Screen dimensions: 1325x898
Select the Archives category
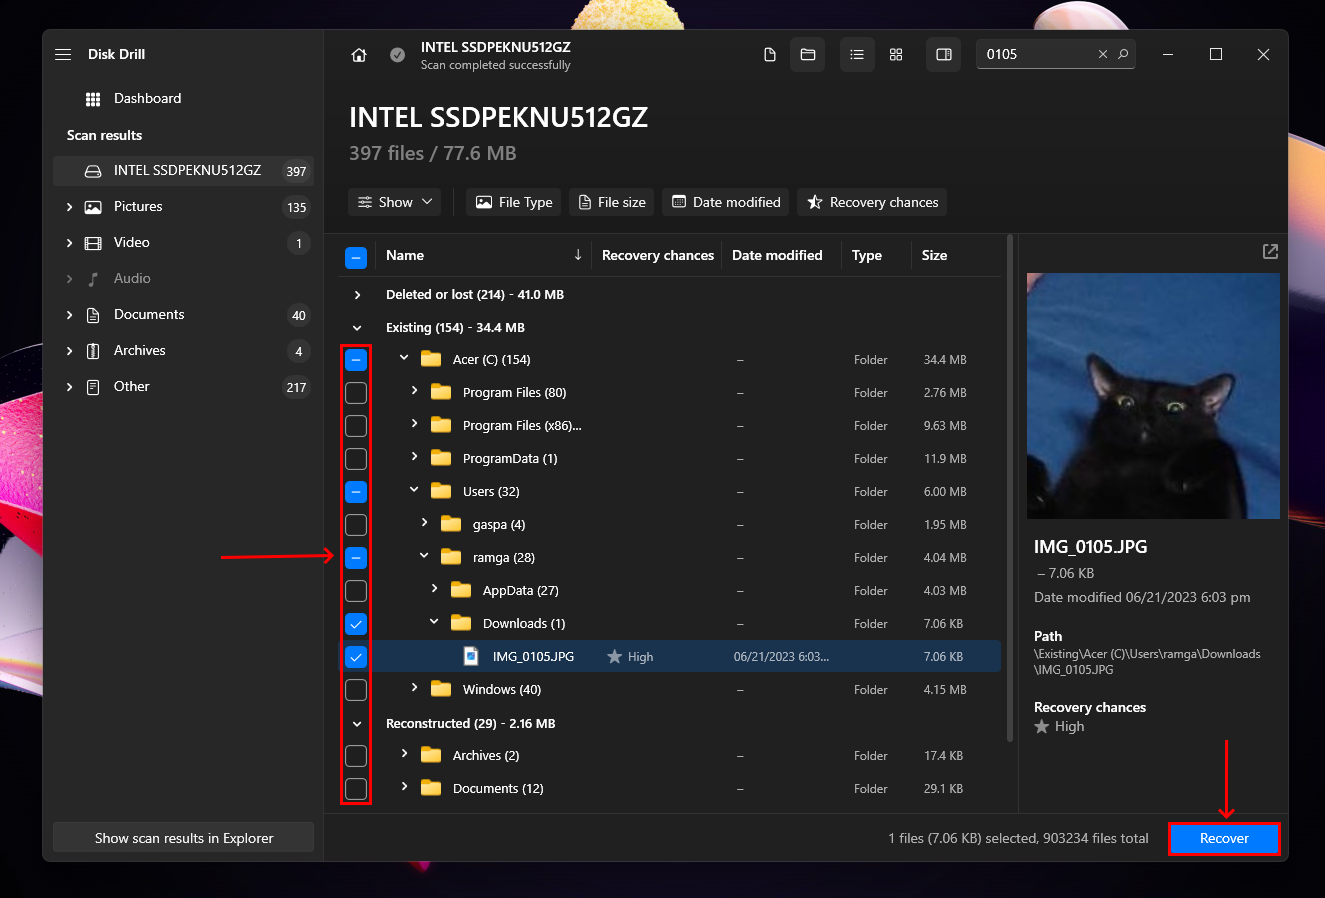[183, 351]
